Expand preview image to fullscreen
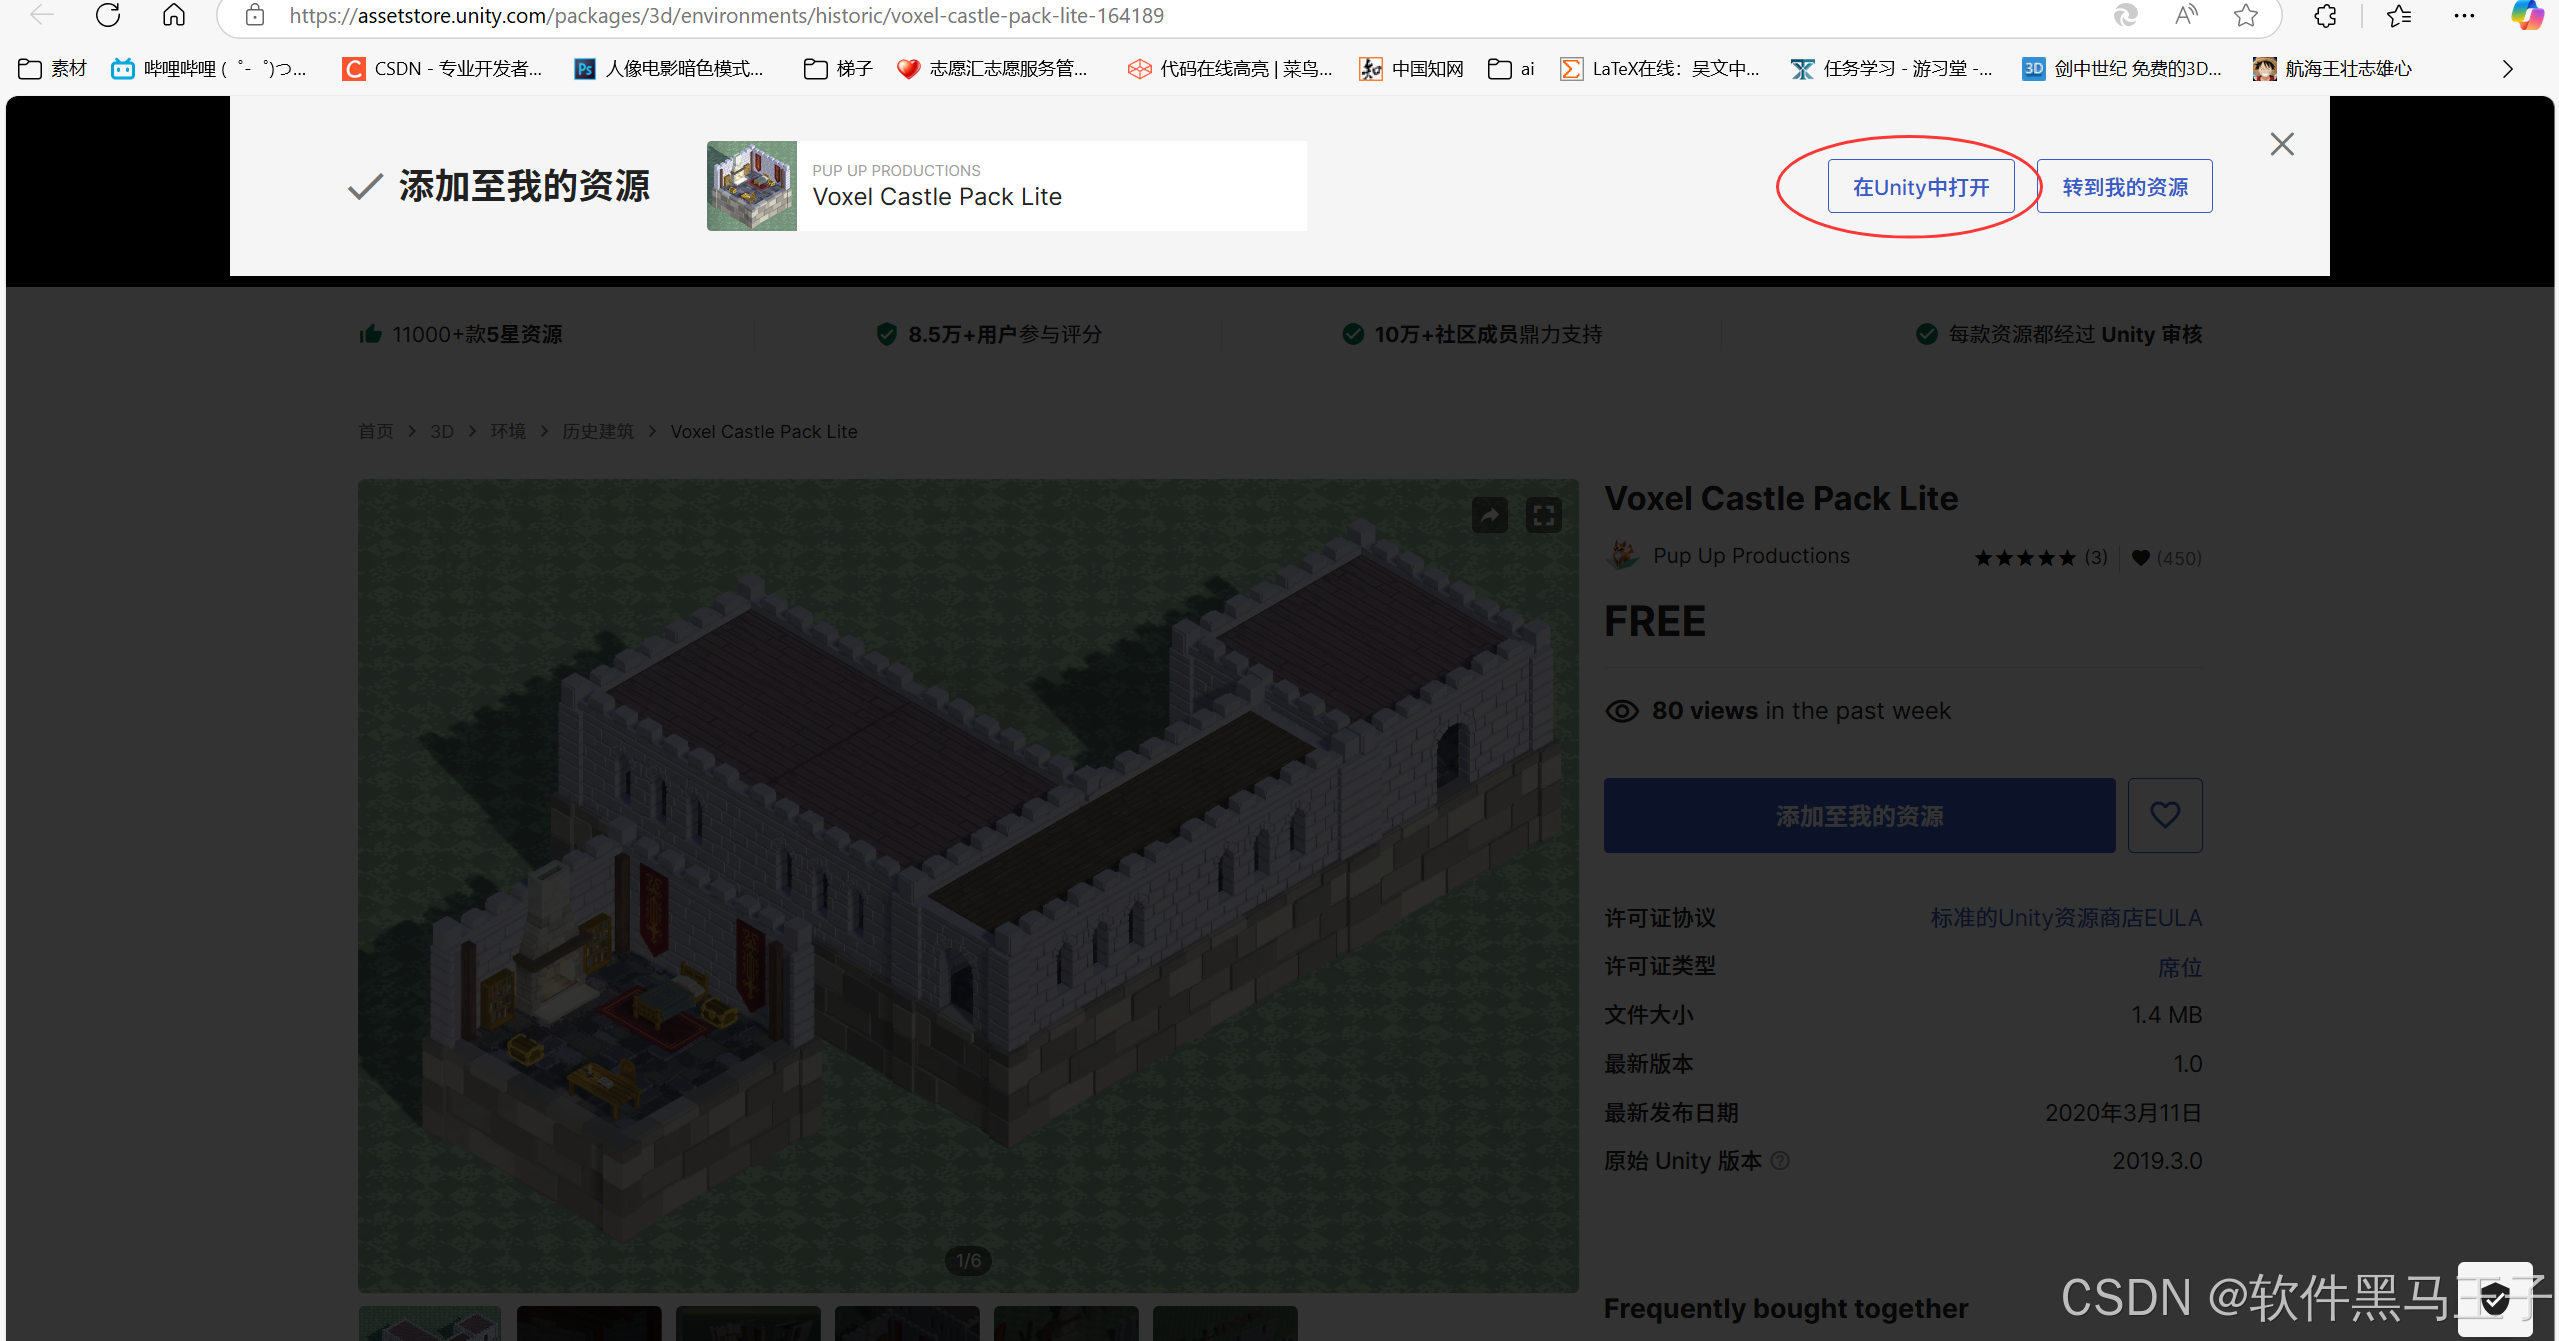 pos(1544,515)
